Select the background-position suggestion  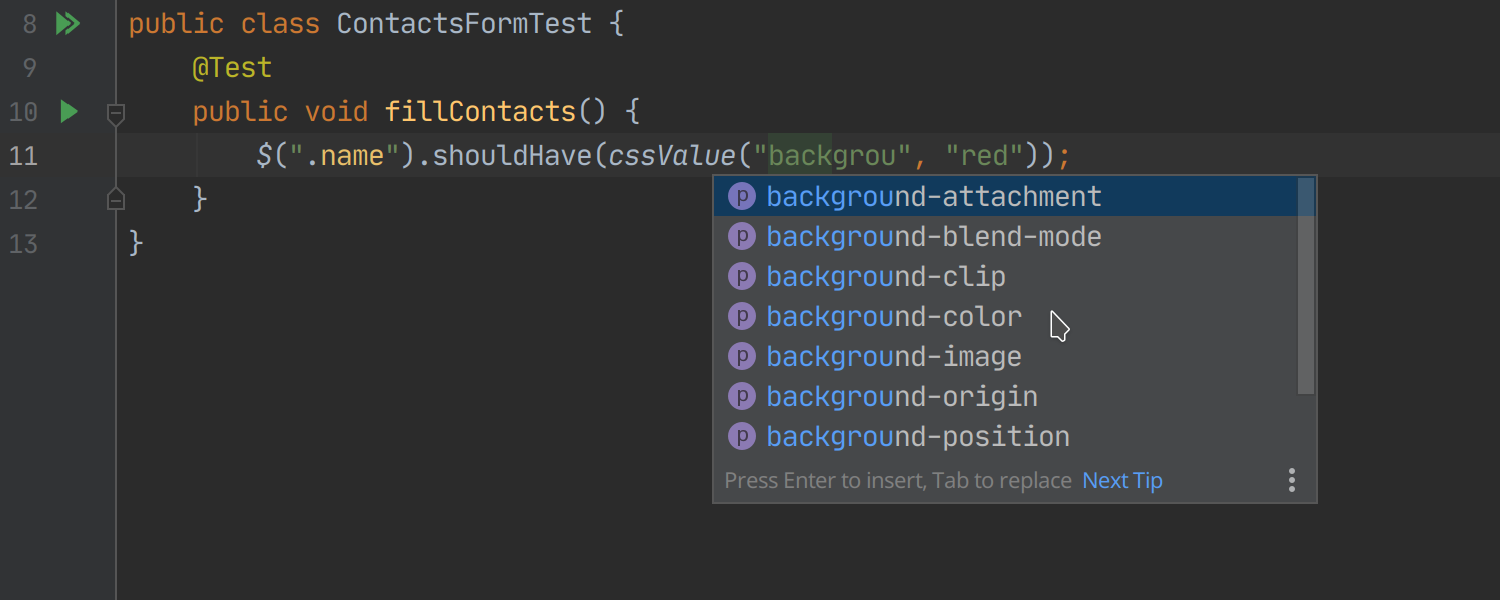(x=1005, y=436)
